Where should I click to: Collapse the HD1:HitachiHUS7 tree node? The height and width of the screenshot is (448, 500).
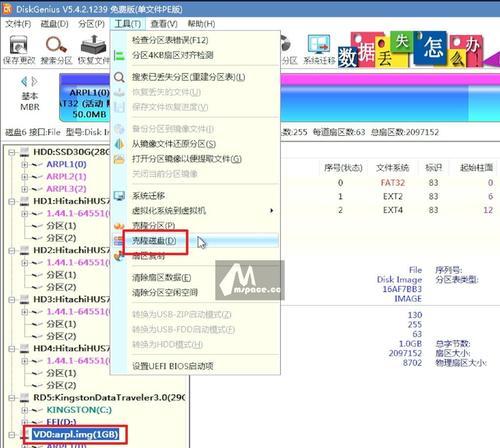click(x=12, y=201)
